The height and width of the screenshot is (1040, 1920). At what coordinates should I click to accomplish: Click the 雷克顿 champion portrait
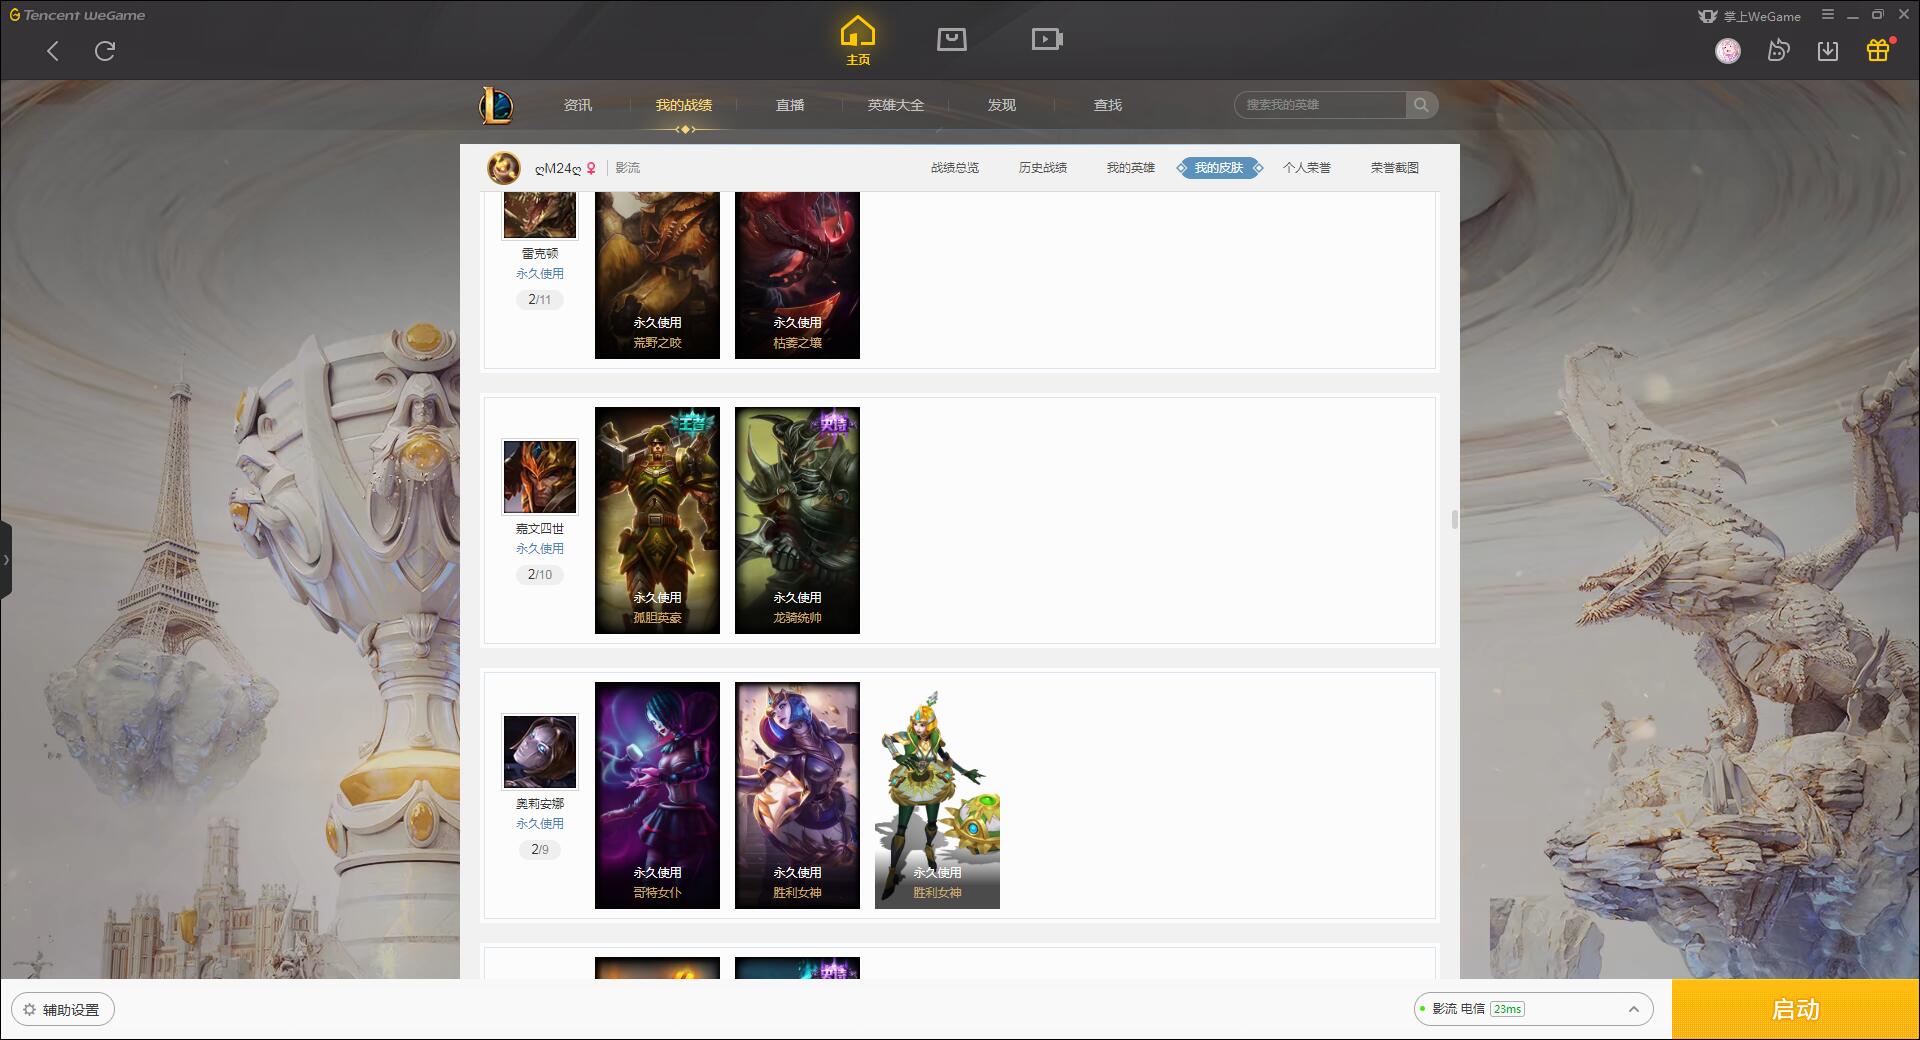pos(540,215)
